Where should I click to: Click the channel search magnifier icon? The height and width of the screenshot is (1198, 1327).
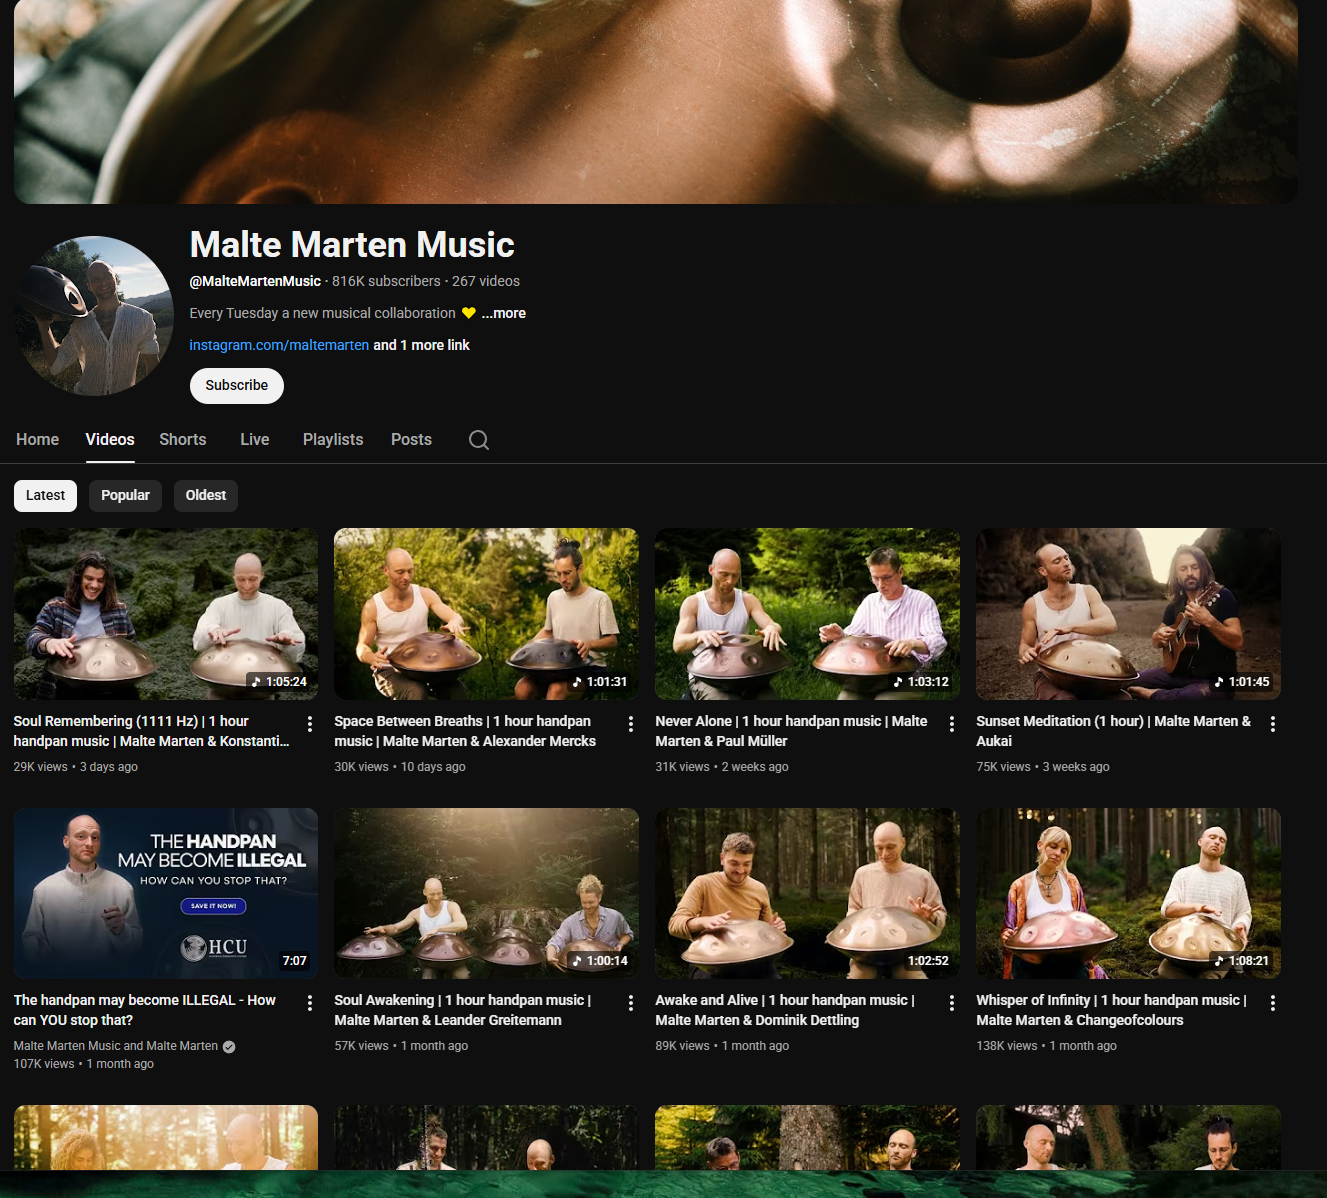(x=479, y=440)
